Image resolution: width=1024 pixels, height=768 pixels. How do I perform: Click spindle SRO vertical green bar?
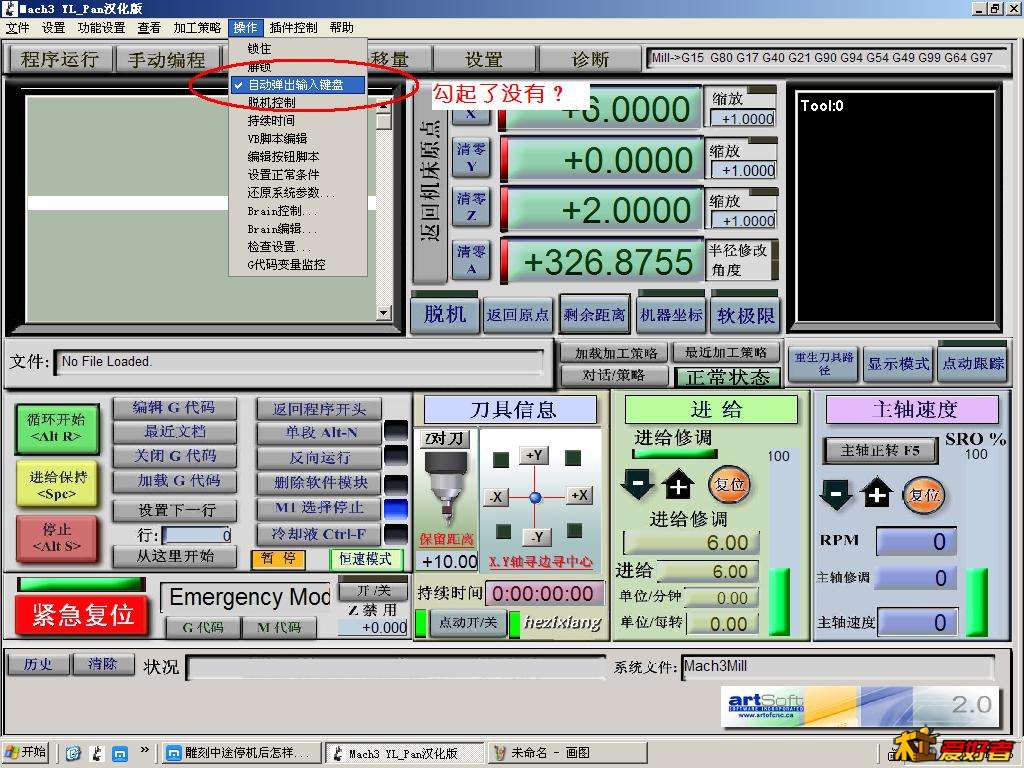(976, 601)
